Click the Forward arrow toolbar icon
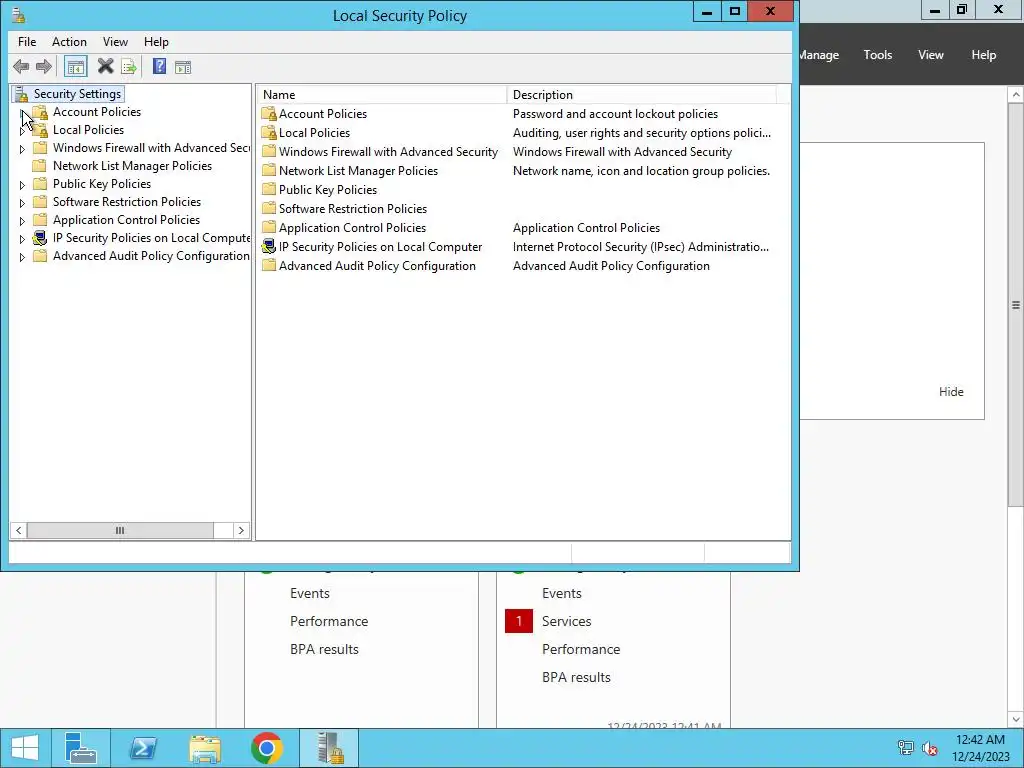The height and width of the screenshot is (768, 1024). [x=44, y=67]
